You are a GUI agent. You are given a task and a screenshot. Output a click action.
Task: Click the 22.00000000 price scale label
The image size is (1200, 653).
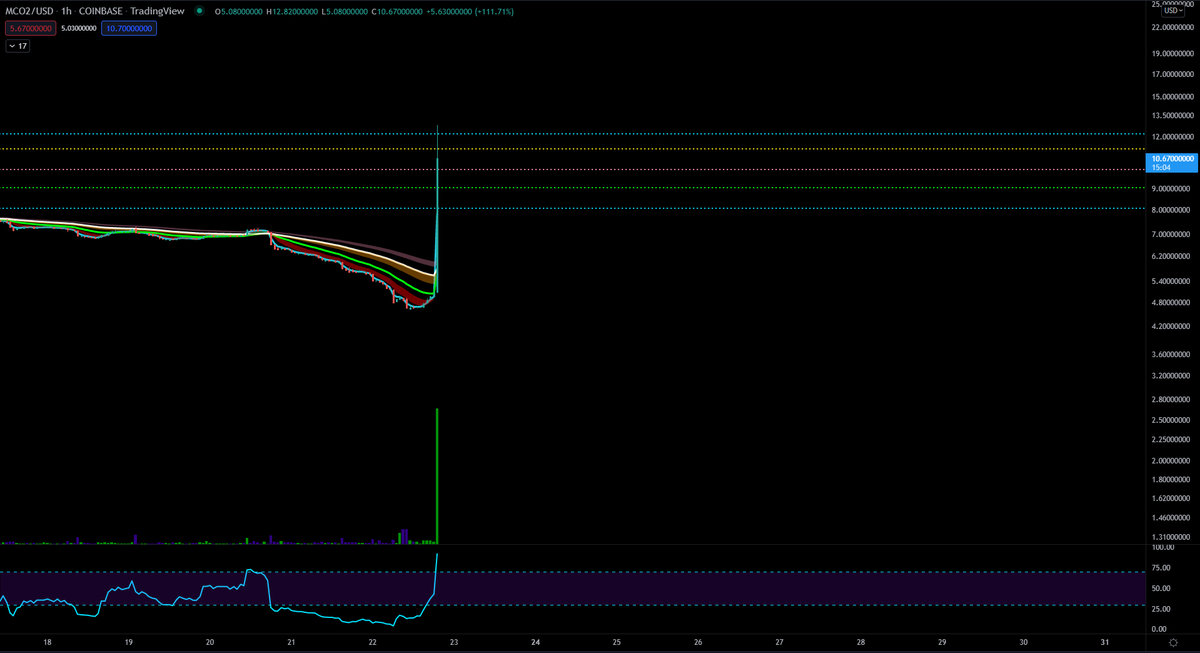point(1172,28)
